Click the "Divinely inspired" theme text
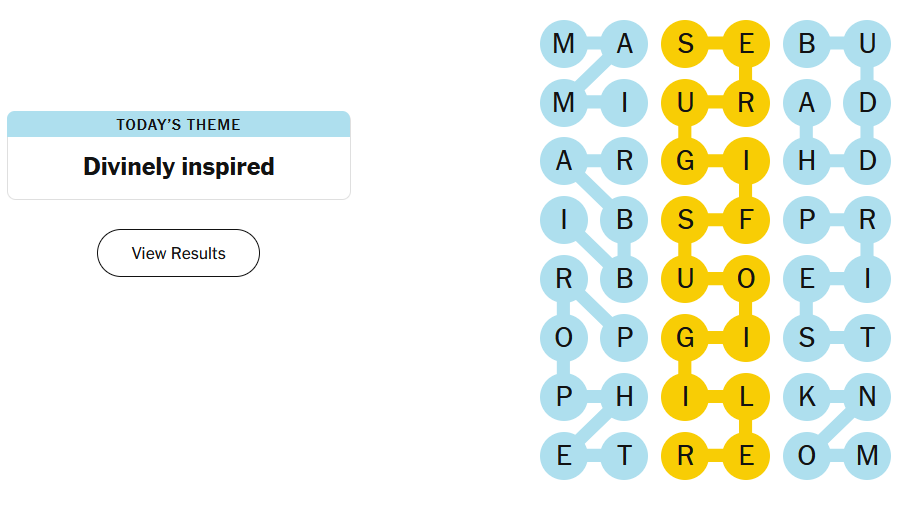Viewport: 898px width, 505px height. (x=178, y=166)
